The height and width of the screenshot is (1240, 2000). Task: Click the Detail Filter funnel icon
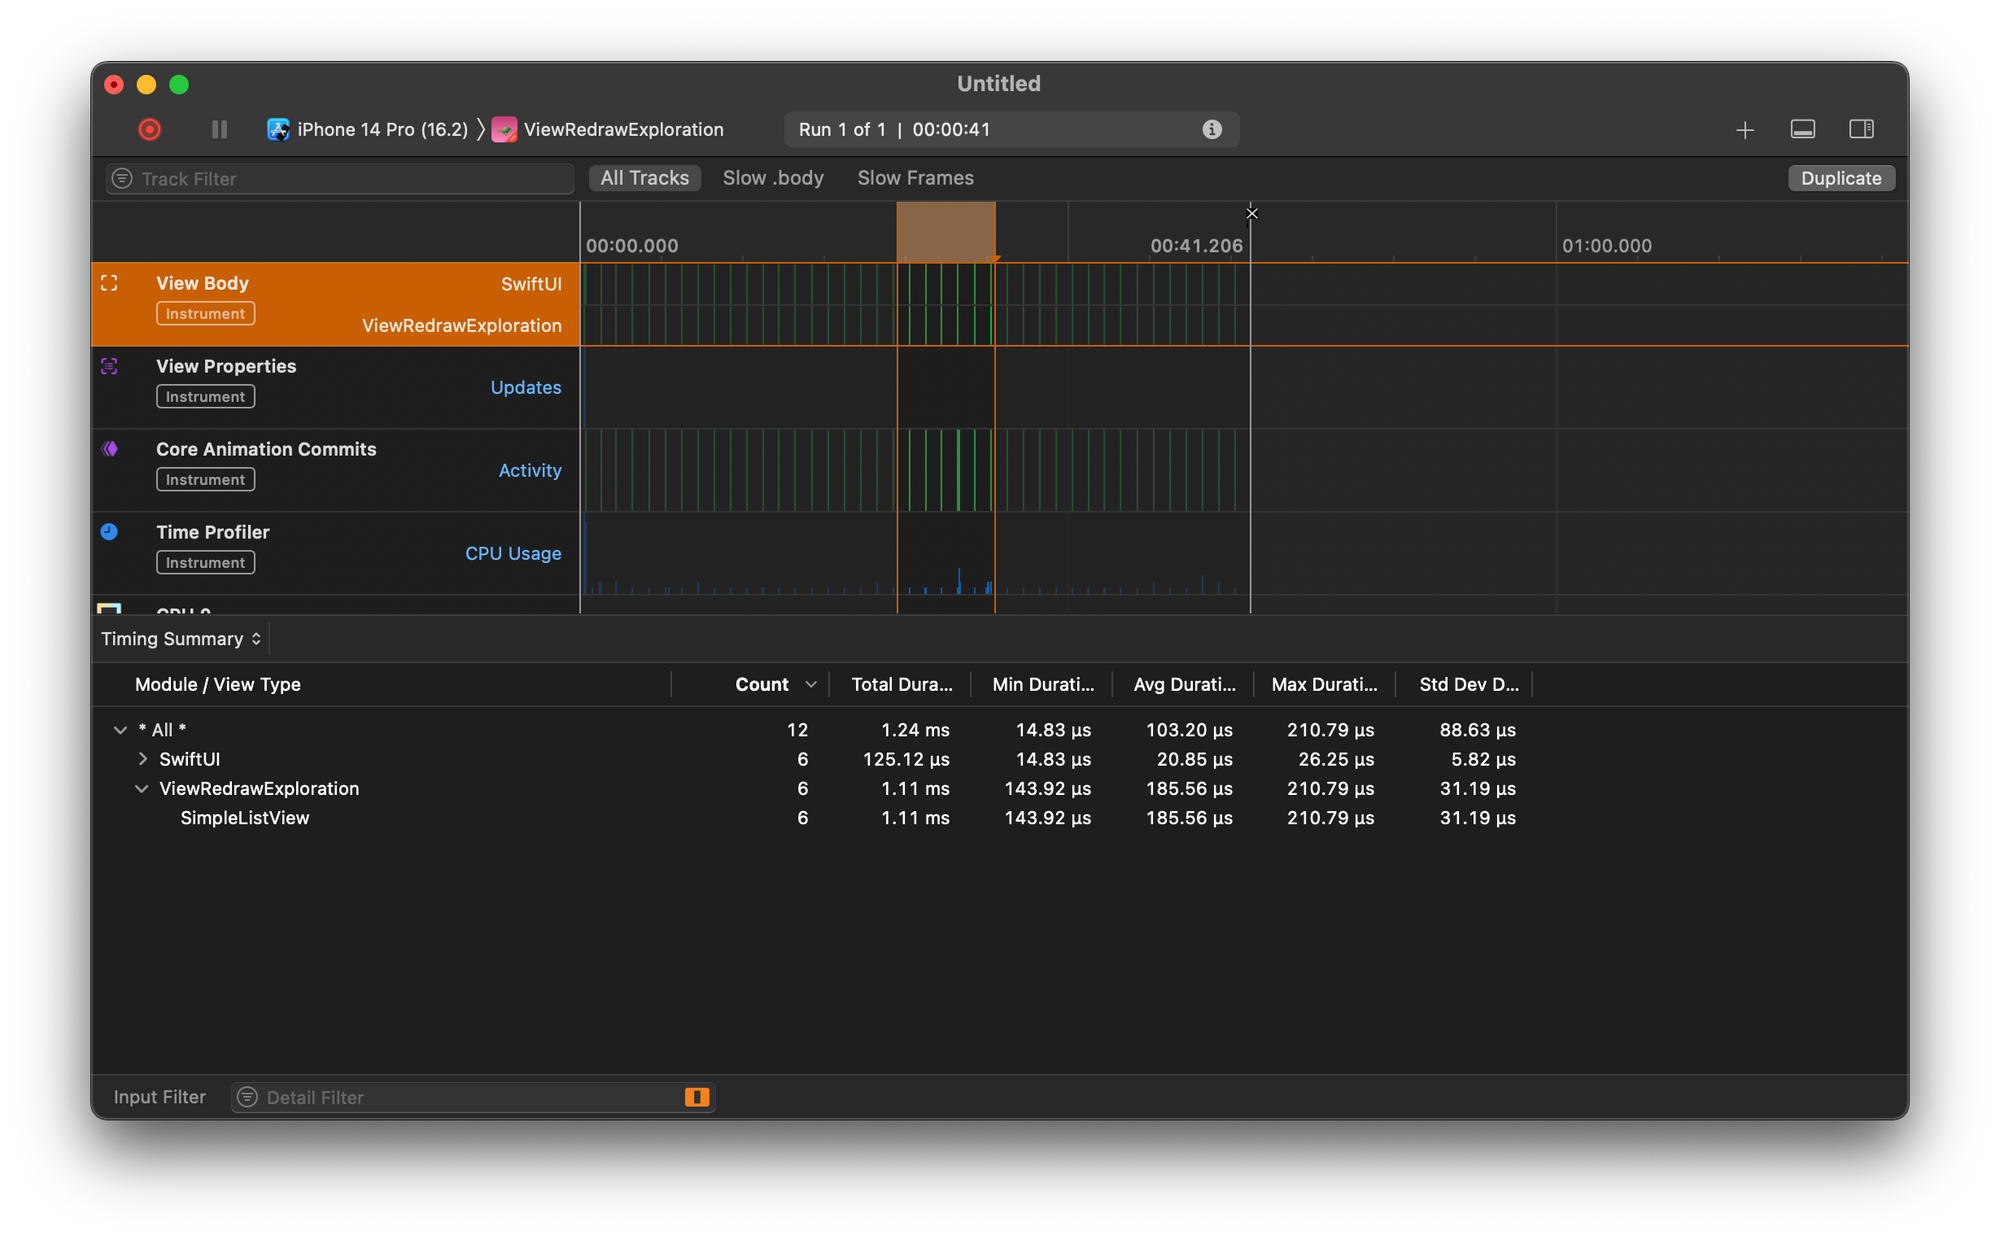(247, 1097)
